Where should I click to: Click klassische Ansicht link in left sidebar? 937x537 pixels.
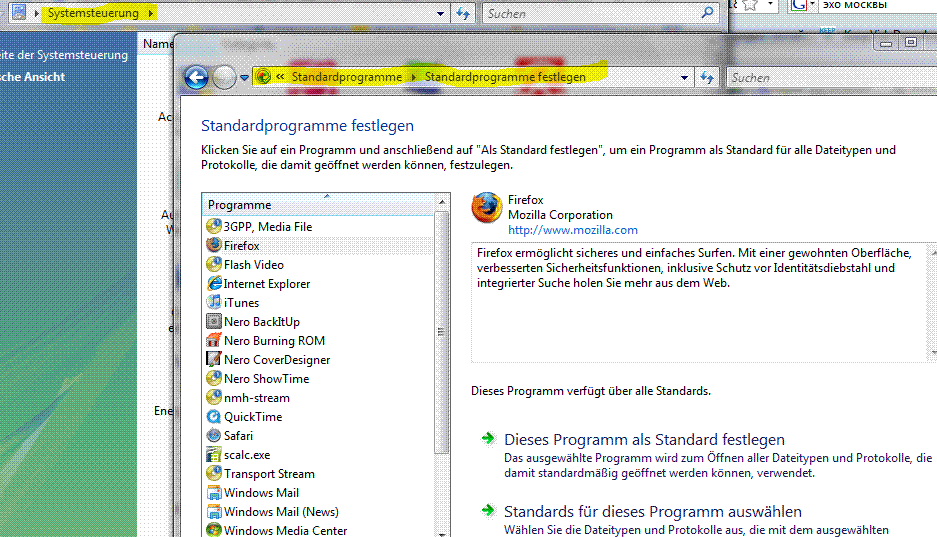32,76
